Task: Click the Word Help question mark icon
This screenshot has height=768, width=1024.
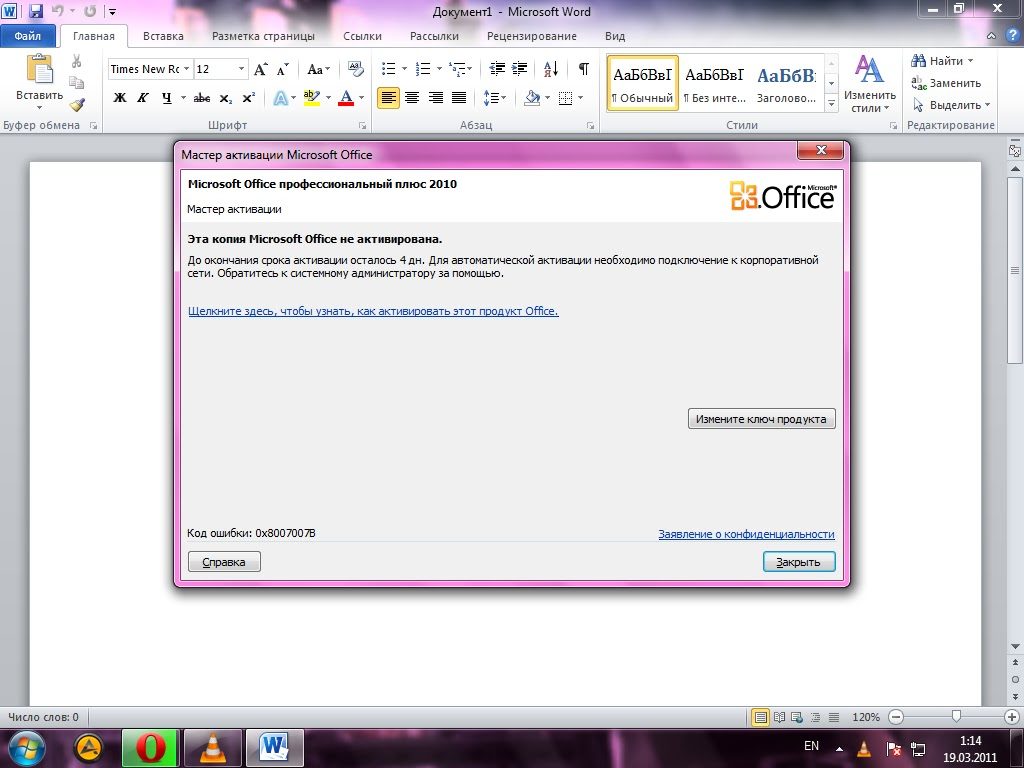Action: click(1013, 36)
